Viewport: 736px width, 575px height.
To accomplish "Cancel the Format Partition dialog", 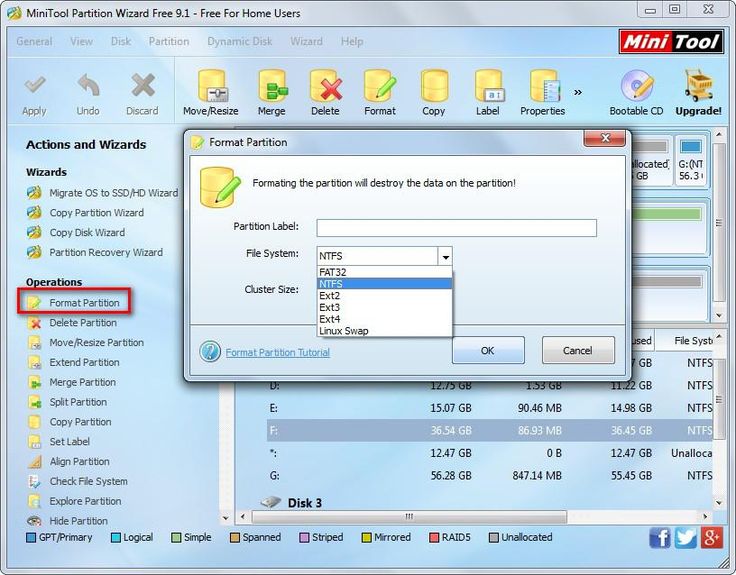I will pos(578,350).
